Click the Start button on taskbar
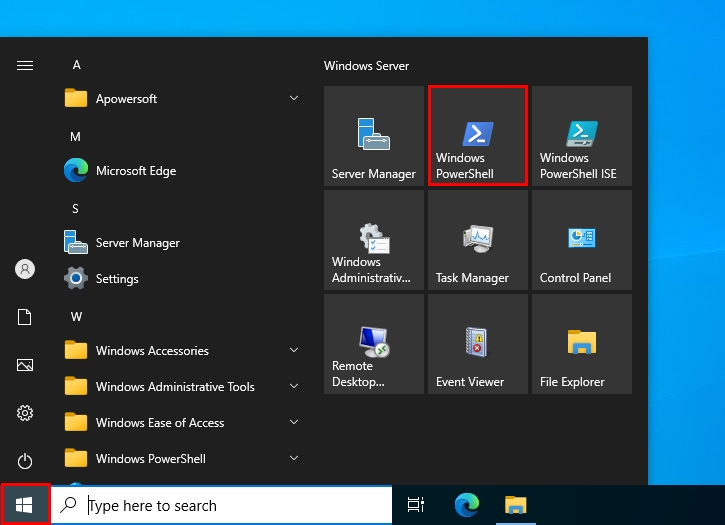Viewport: 725px width, 525px height. point(25,505)
